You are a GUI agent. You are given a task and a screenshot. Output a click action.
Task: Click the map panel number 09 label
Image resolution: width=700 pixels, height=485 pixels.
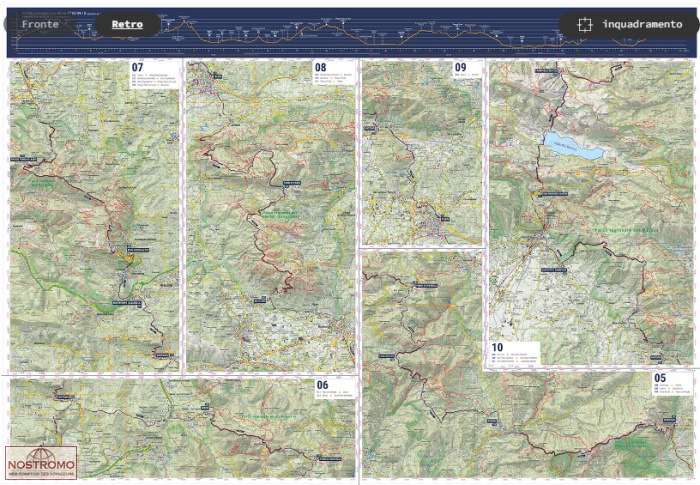[x=460, y=67]
